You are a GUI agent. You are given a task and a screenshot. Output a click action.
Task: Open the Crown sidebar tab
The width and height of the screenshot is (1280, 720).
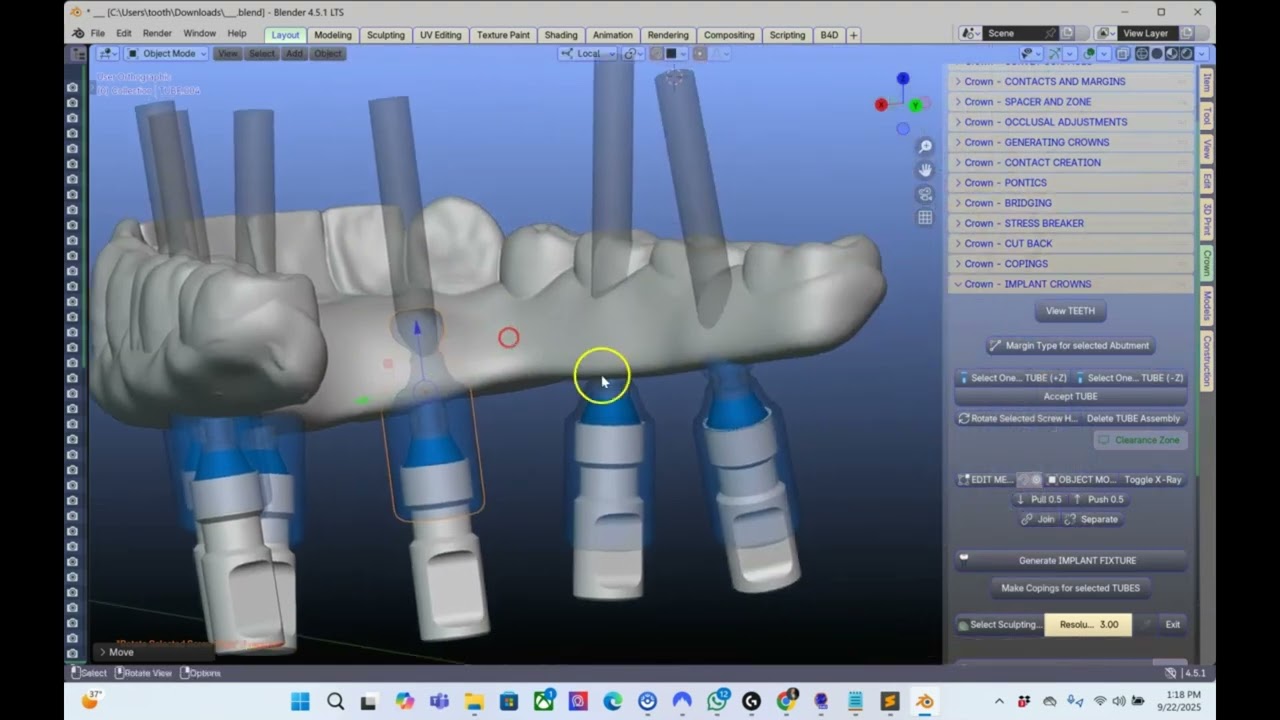tap(1207, 263)
